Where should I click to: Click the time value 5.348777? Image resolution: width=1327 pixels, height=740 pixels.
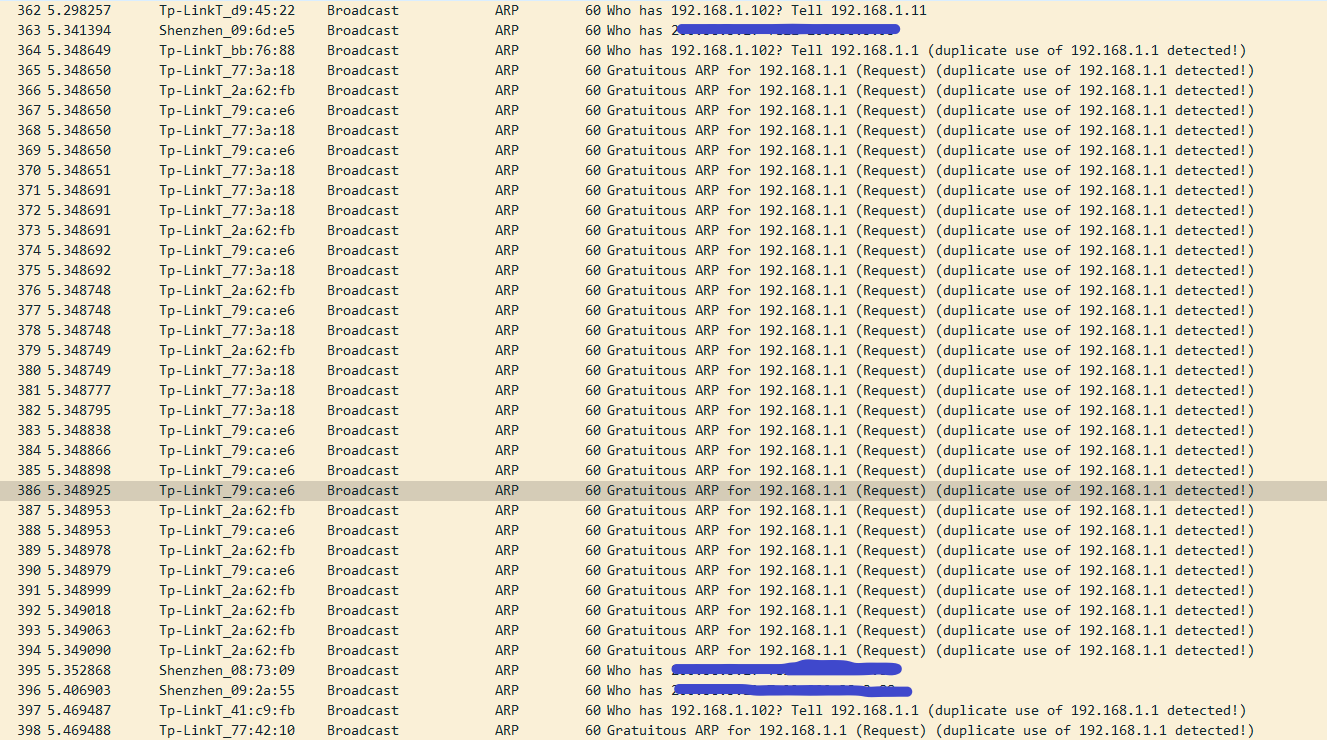(x=79, y=390)
